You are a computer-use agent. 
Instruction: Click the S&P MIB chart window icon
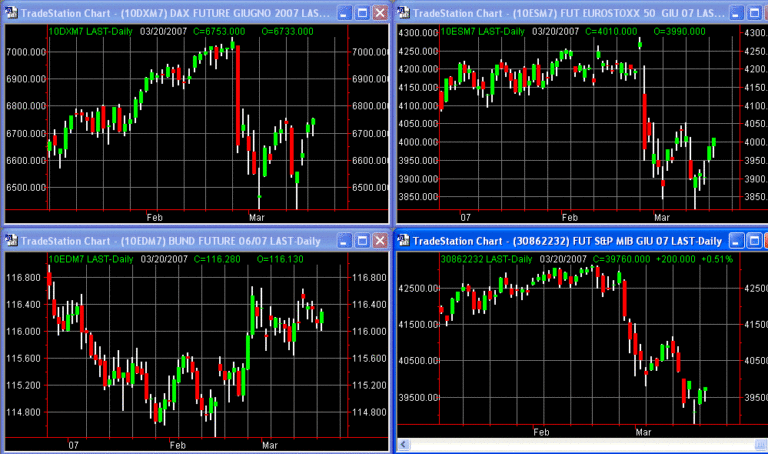tap(404, 241)
